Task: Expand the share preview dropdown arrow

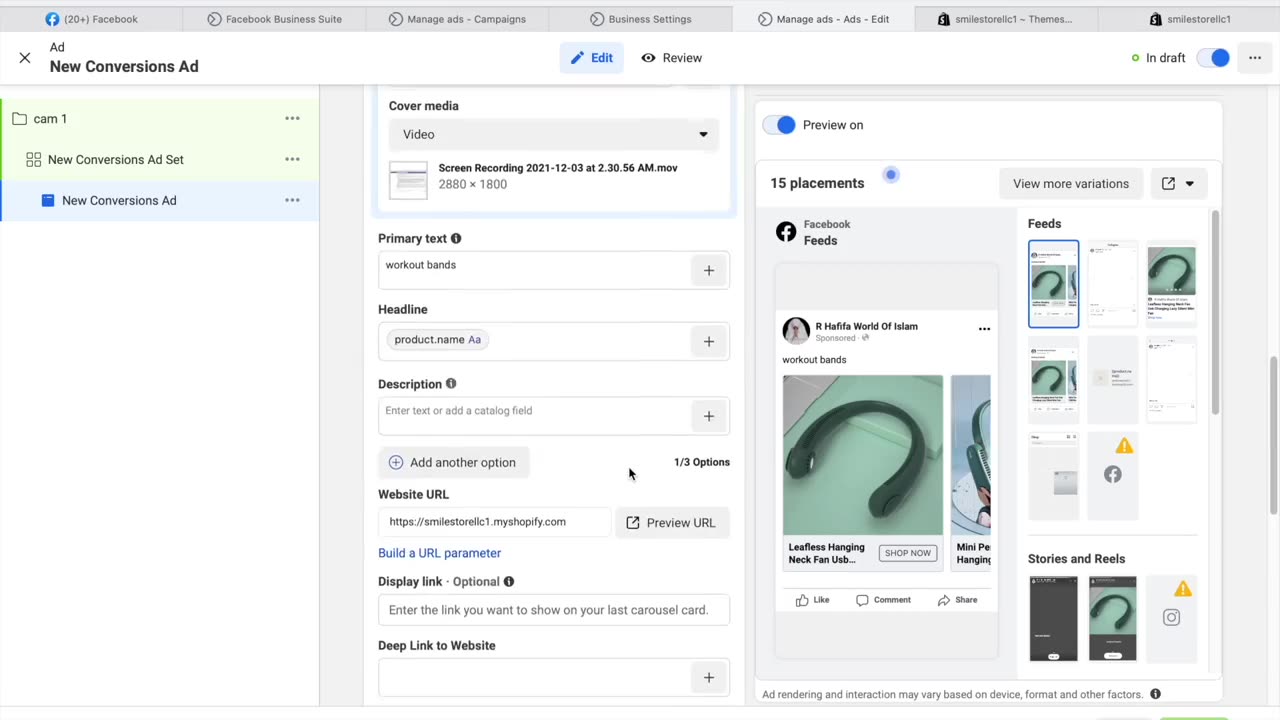Action: pyautogui.click(x=1190, y=184)
